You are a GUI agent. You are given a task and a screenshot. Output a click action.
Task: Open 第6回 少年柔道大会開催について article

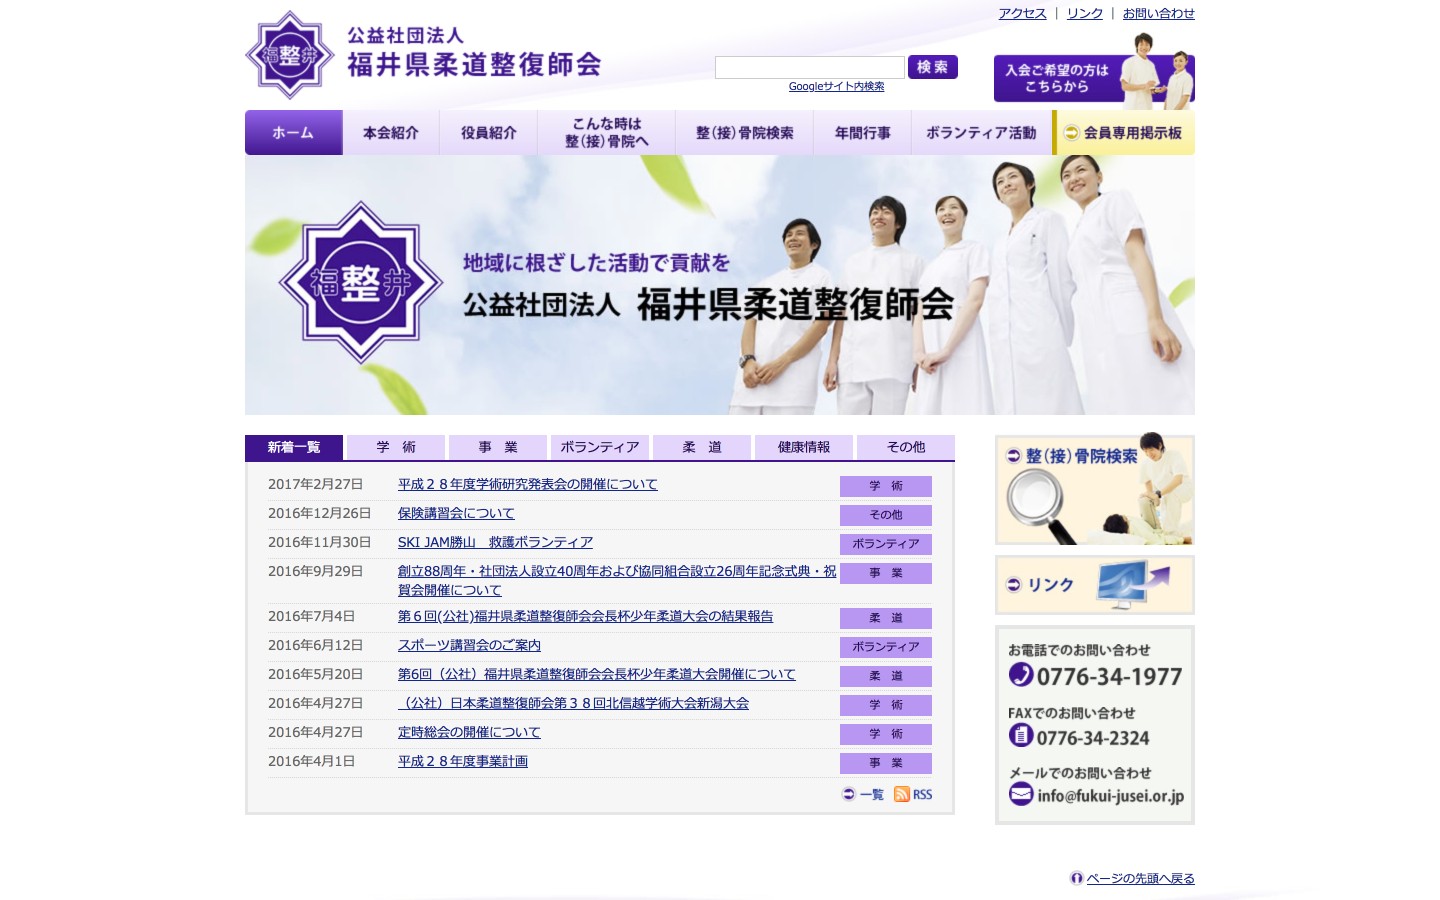tap(597, 674)
